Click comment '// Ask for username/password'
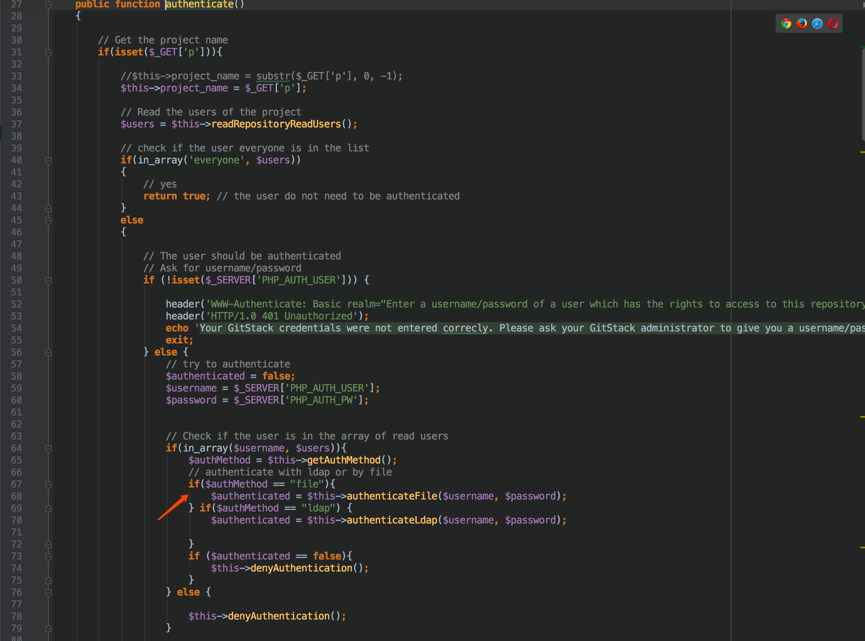This screenshot has width=865, height=641. (x=222, y=268)
